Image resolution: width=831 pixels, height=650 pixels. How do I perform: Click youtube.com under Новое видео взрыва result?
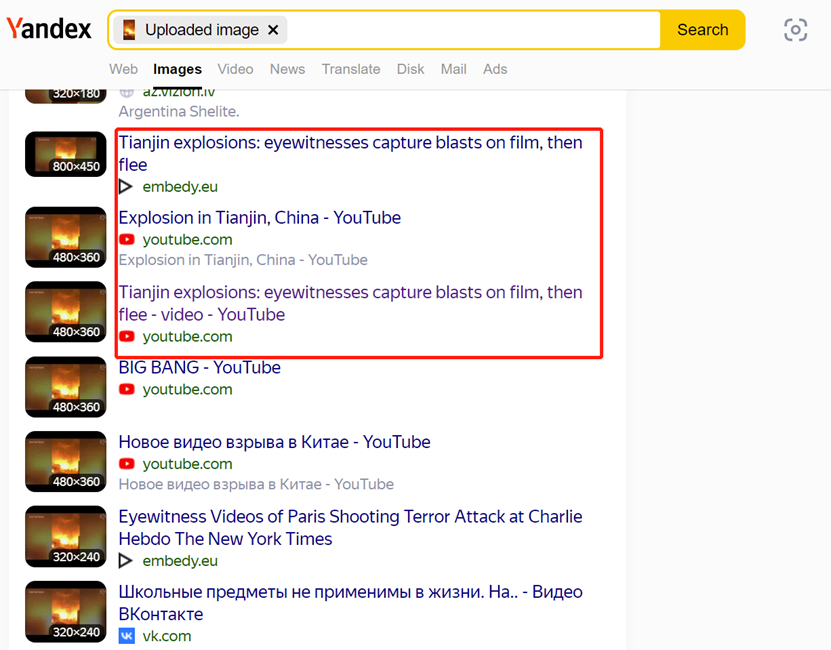[x=188, y=464]
